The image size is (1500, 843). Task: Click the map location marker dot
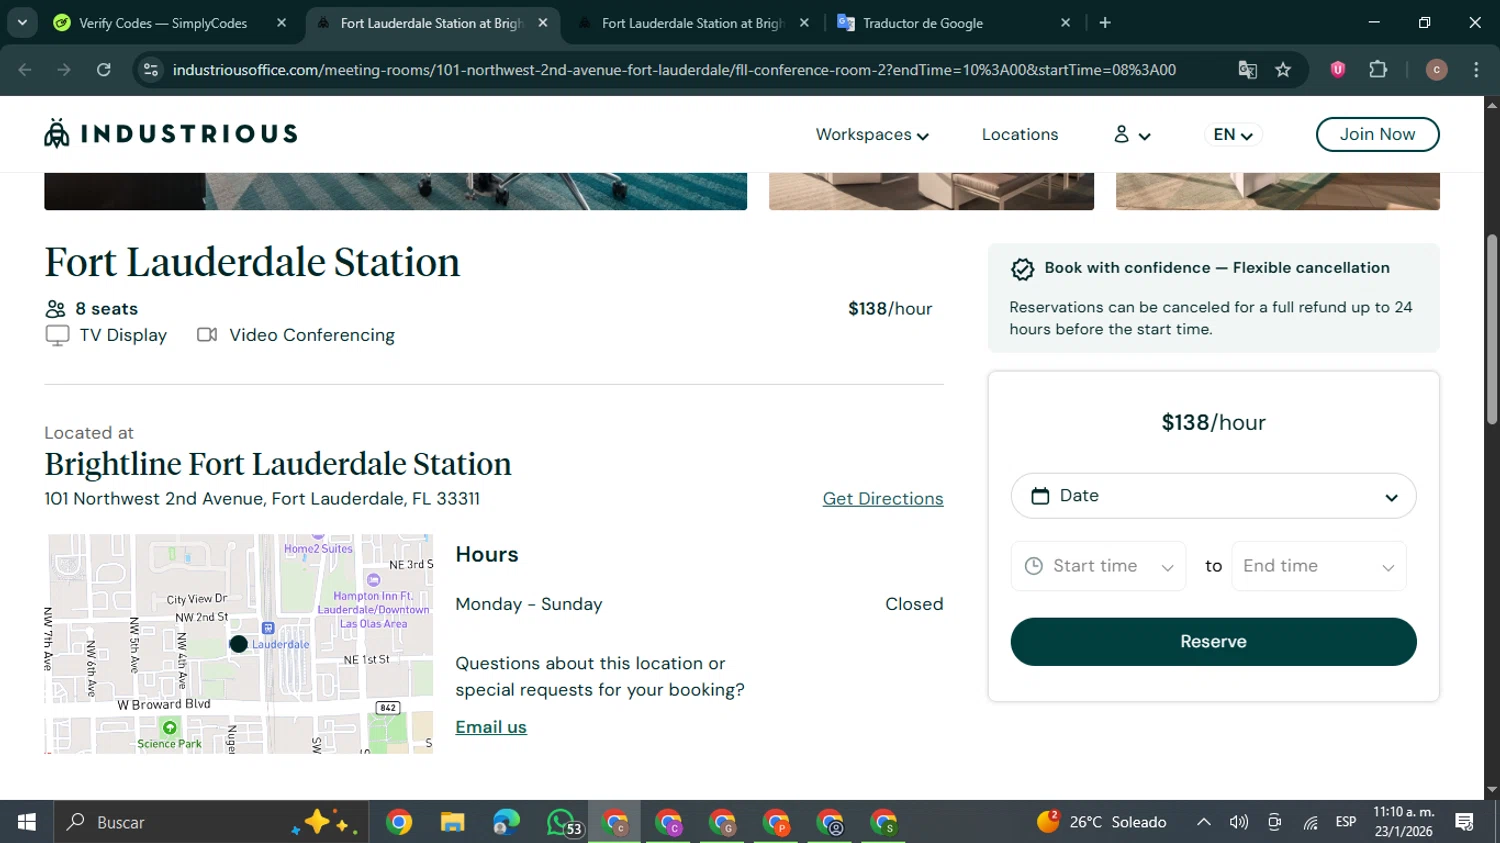238,644
